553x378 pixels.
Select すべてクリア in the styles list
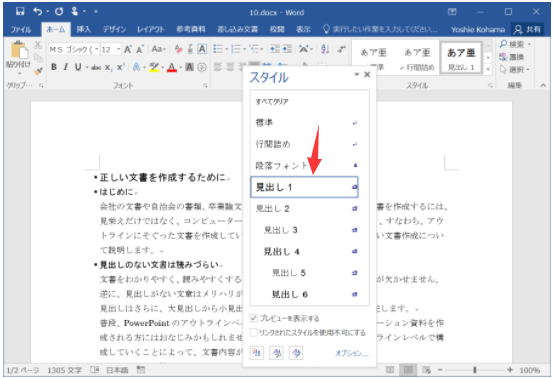[304, 102]
